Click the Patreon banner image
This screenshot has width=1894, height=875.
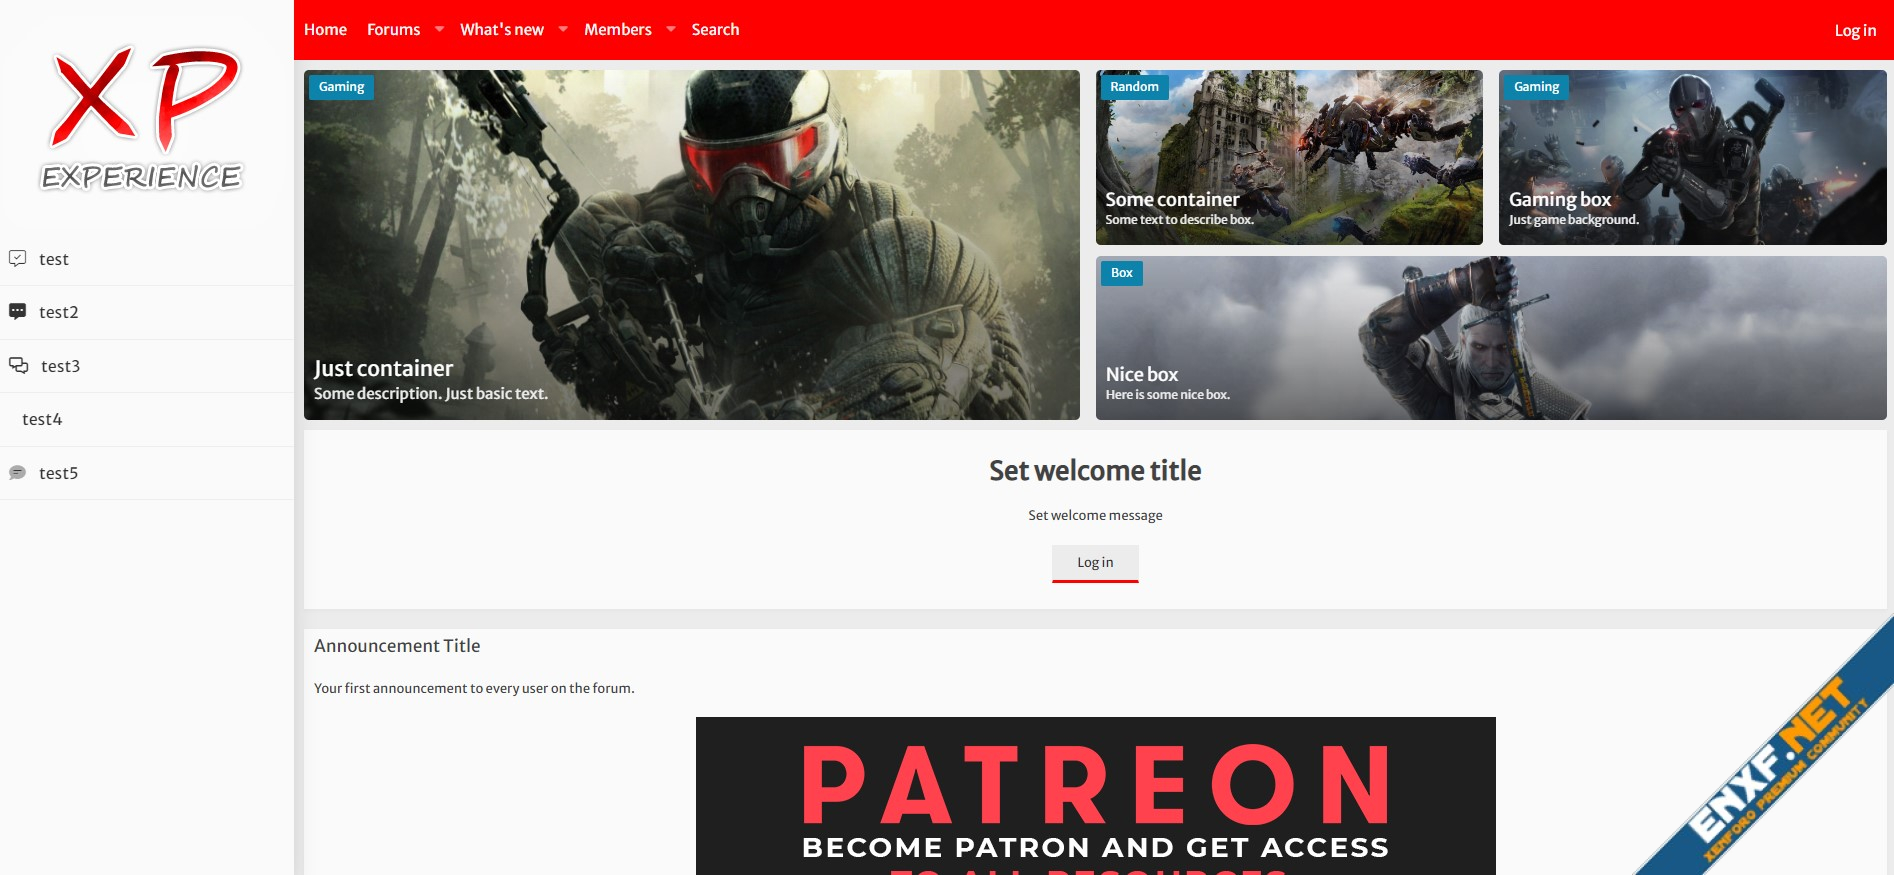click(1095, 795)
